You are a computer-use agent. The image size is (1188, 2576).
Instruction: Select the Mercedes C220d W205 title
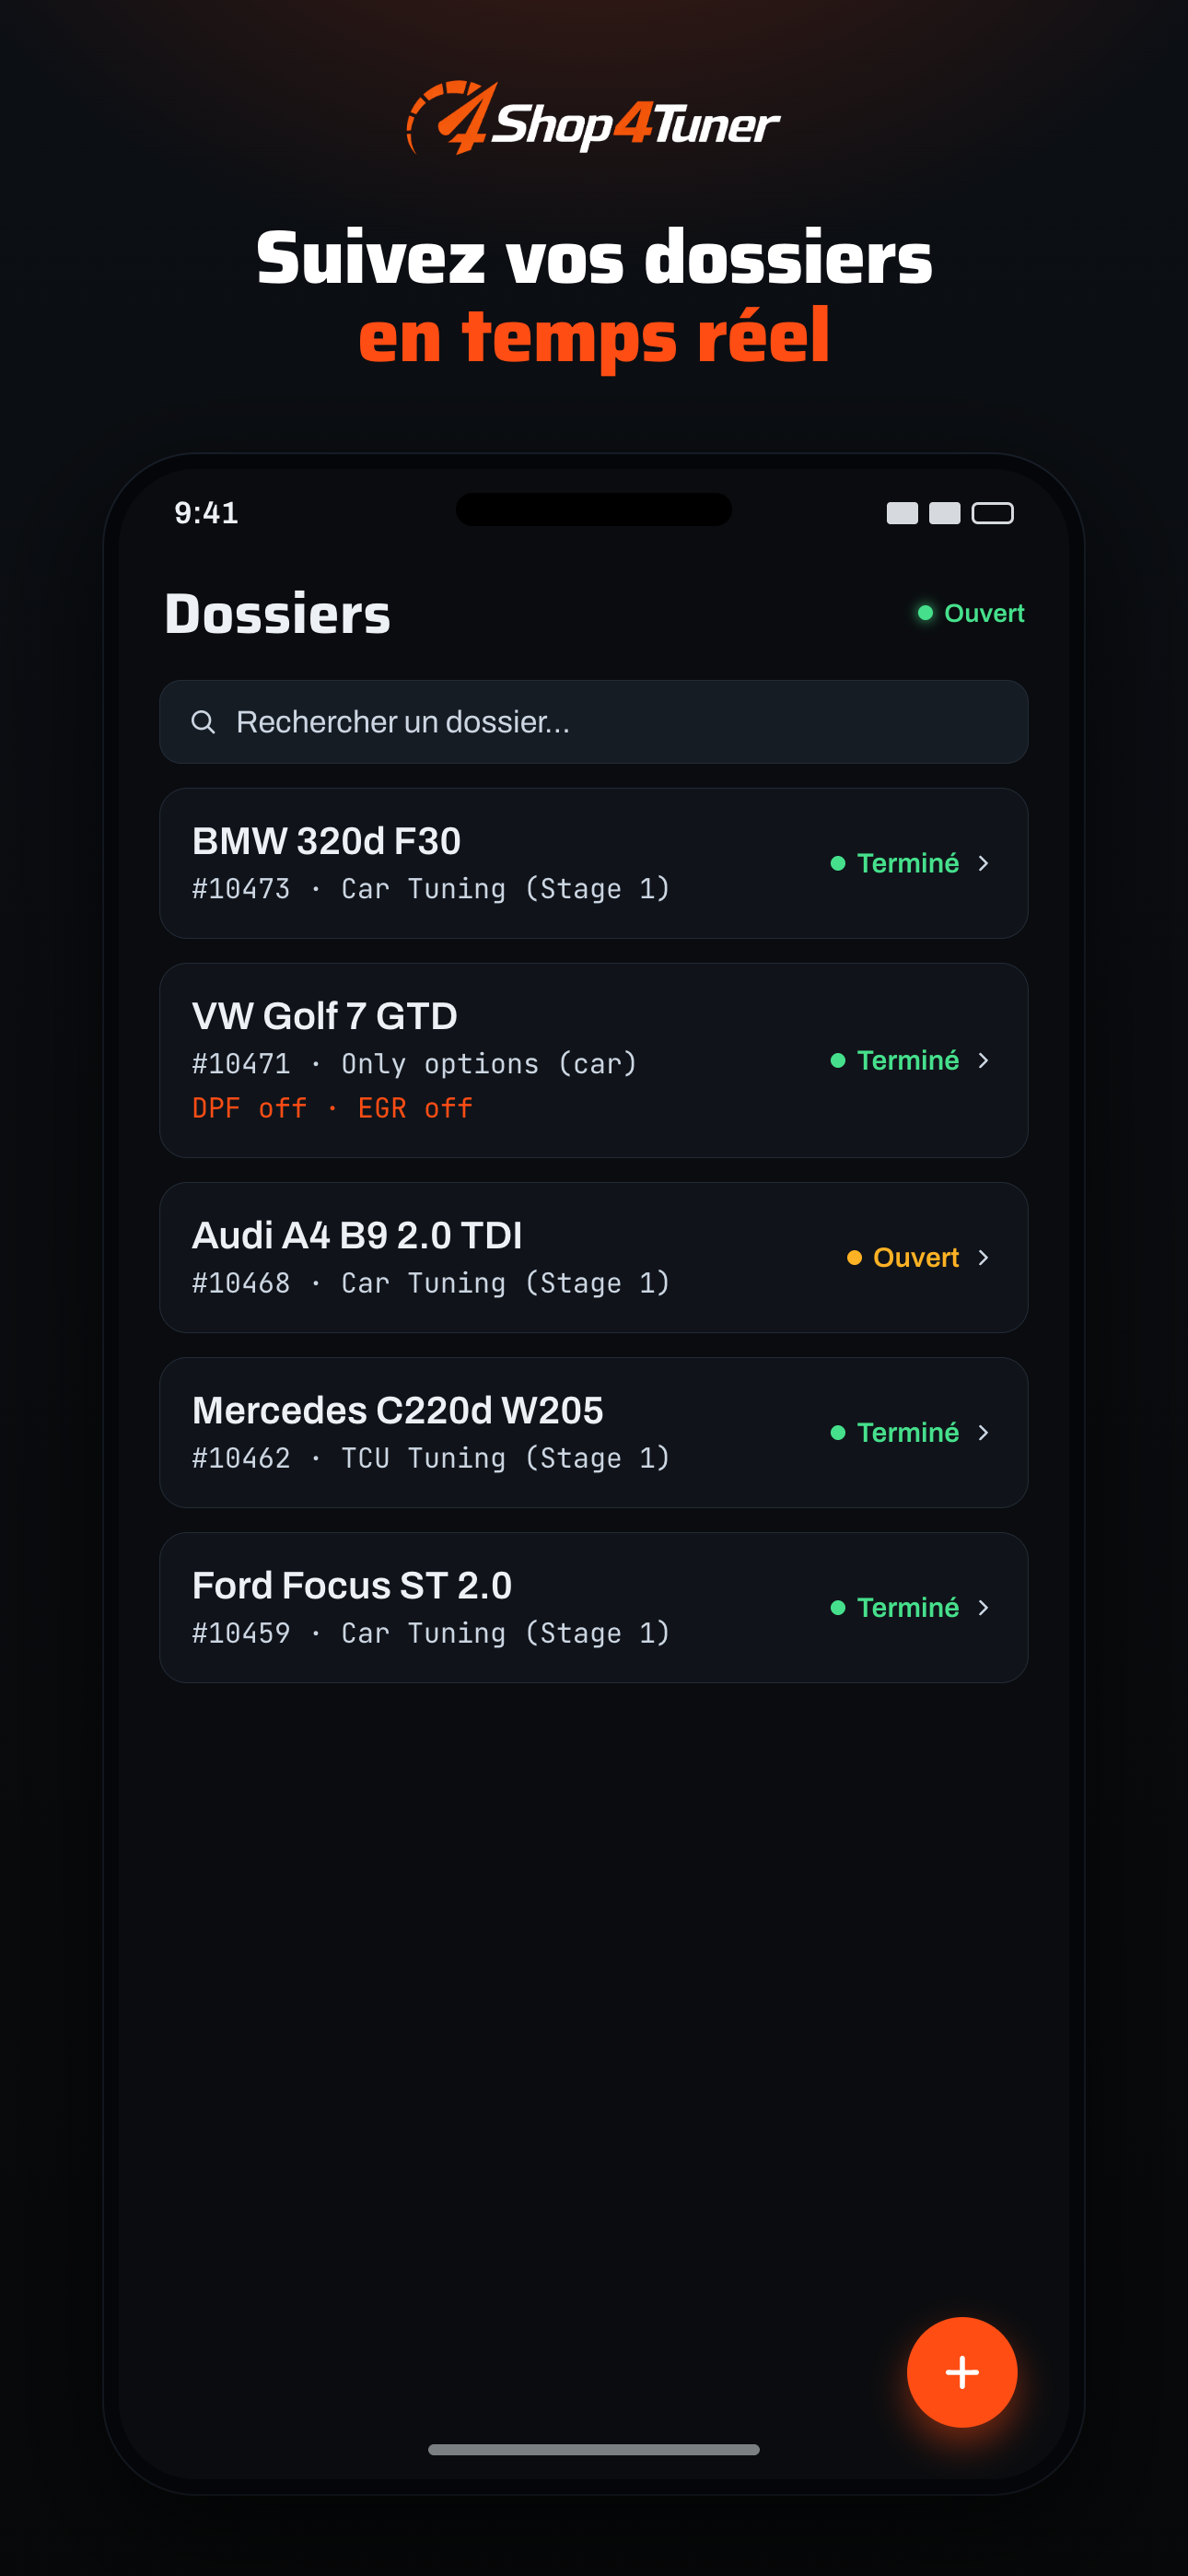tap(398, 1410)
